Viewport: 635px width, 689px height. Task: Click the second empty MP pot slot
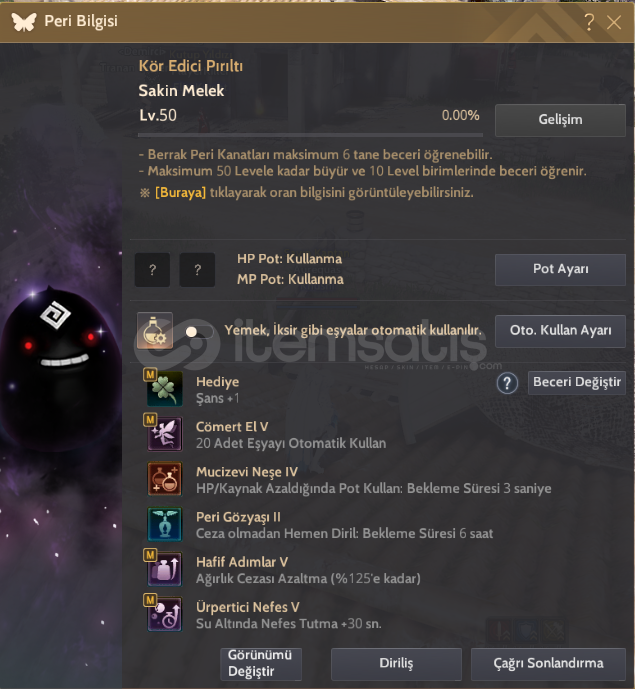pos(197,270)
